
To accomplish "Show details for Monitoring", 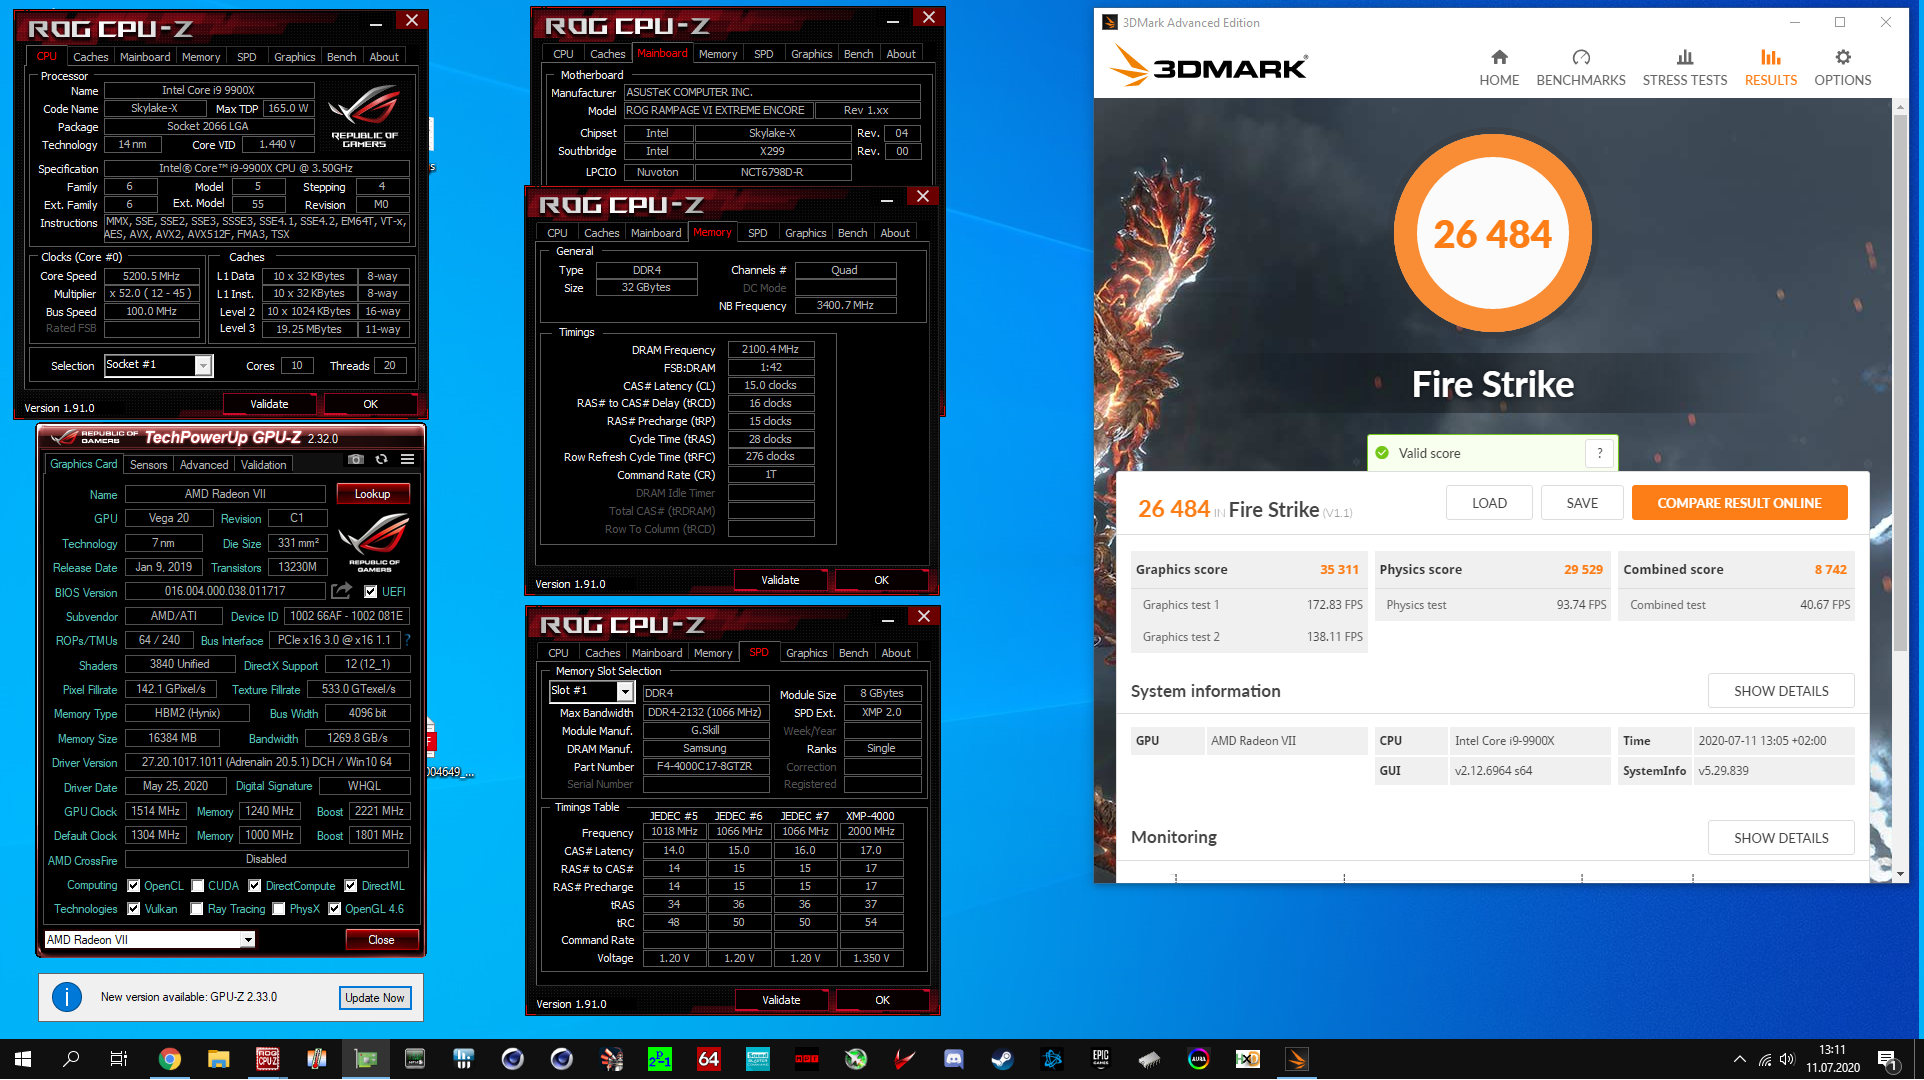I will click(x=1780, y=837).
